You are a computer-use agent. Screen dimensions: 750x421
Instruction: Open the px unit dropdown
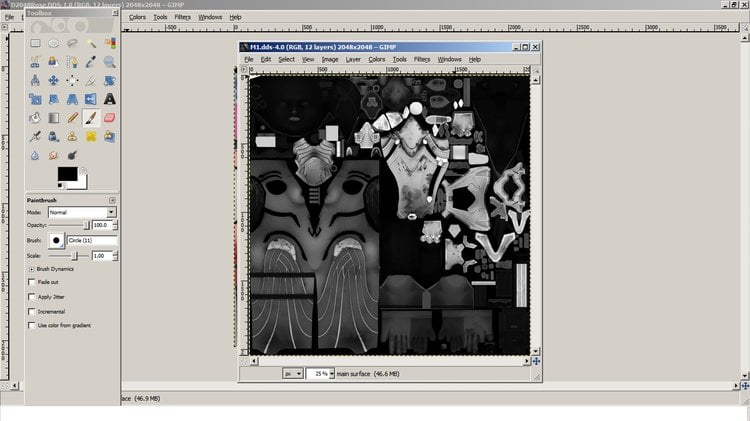click(293, 374)
